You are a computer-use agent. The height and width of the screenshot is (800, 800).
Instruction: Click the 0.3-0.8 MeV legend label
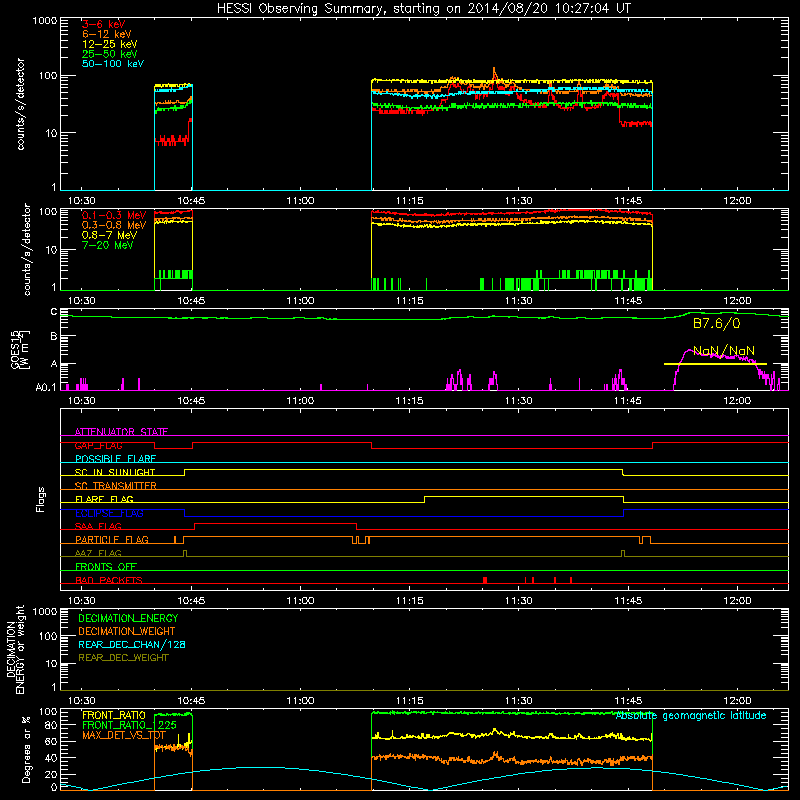(114, 225)
